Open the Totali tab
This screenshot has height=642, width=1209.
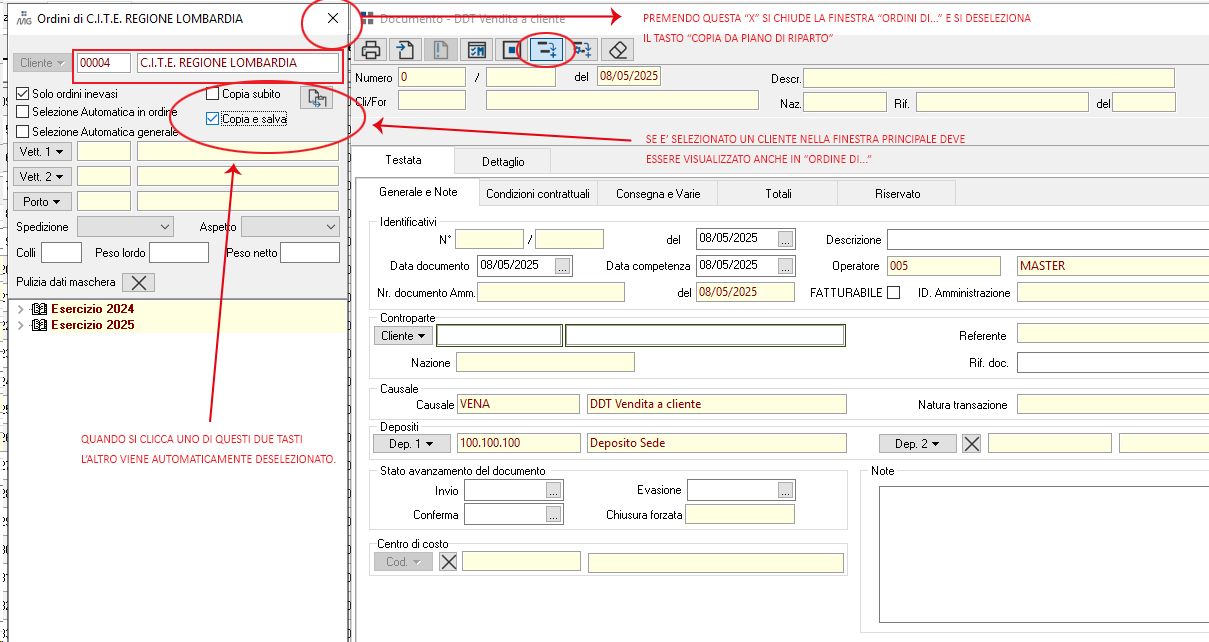pos(778,194)
